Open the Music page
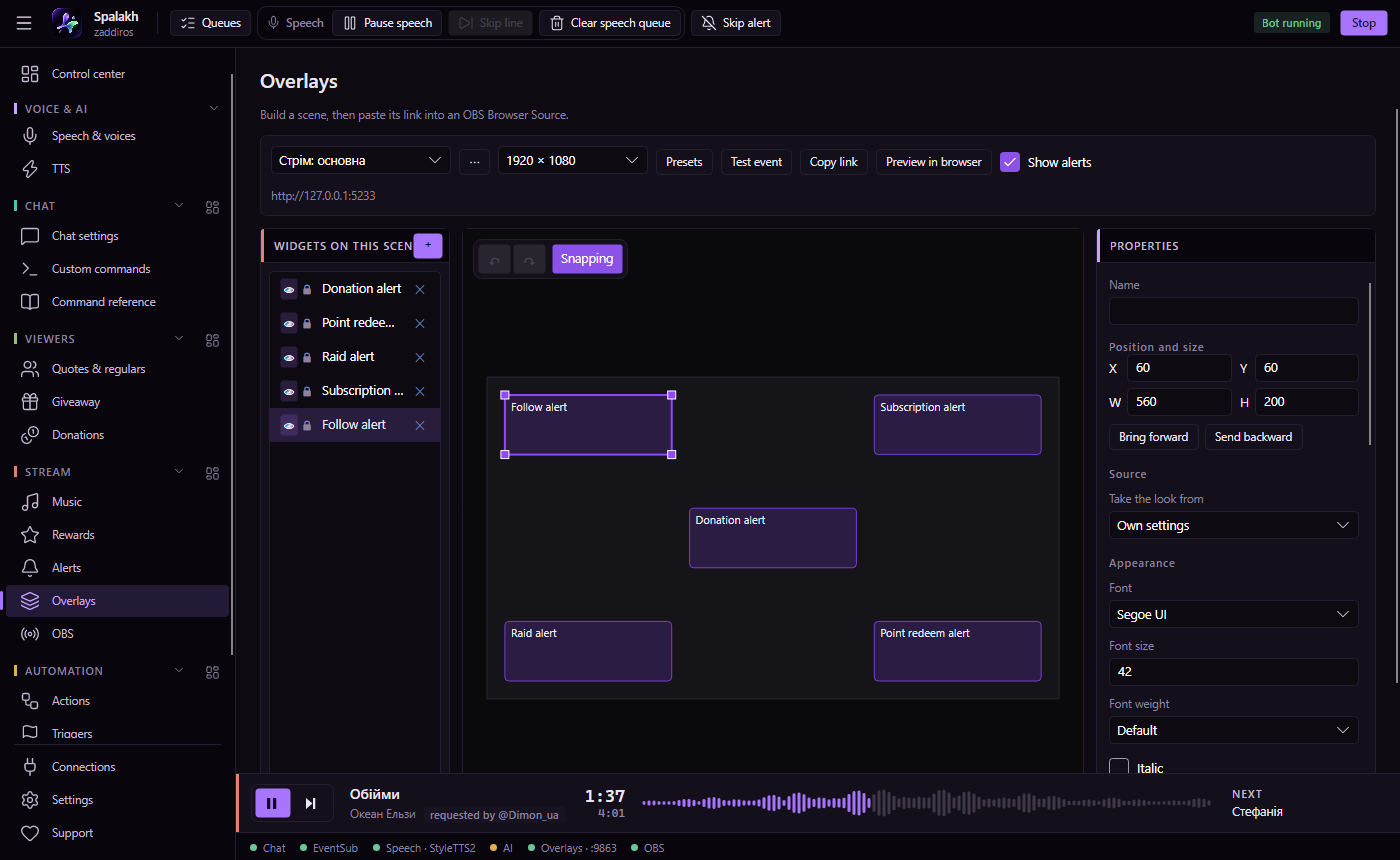1400x860 pixels. pos(118,502)
